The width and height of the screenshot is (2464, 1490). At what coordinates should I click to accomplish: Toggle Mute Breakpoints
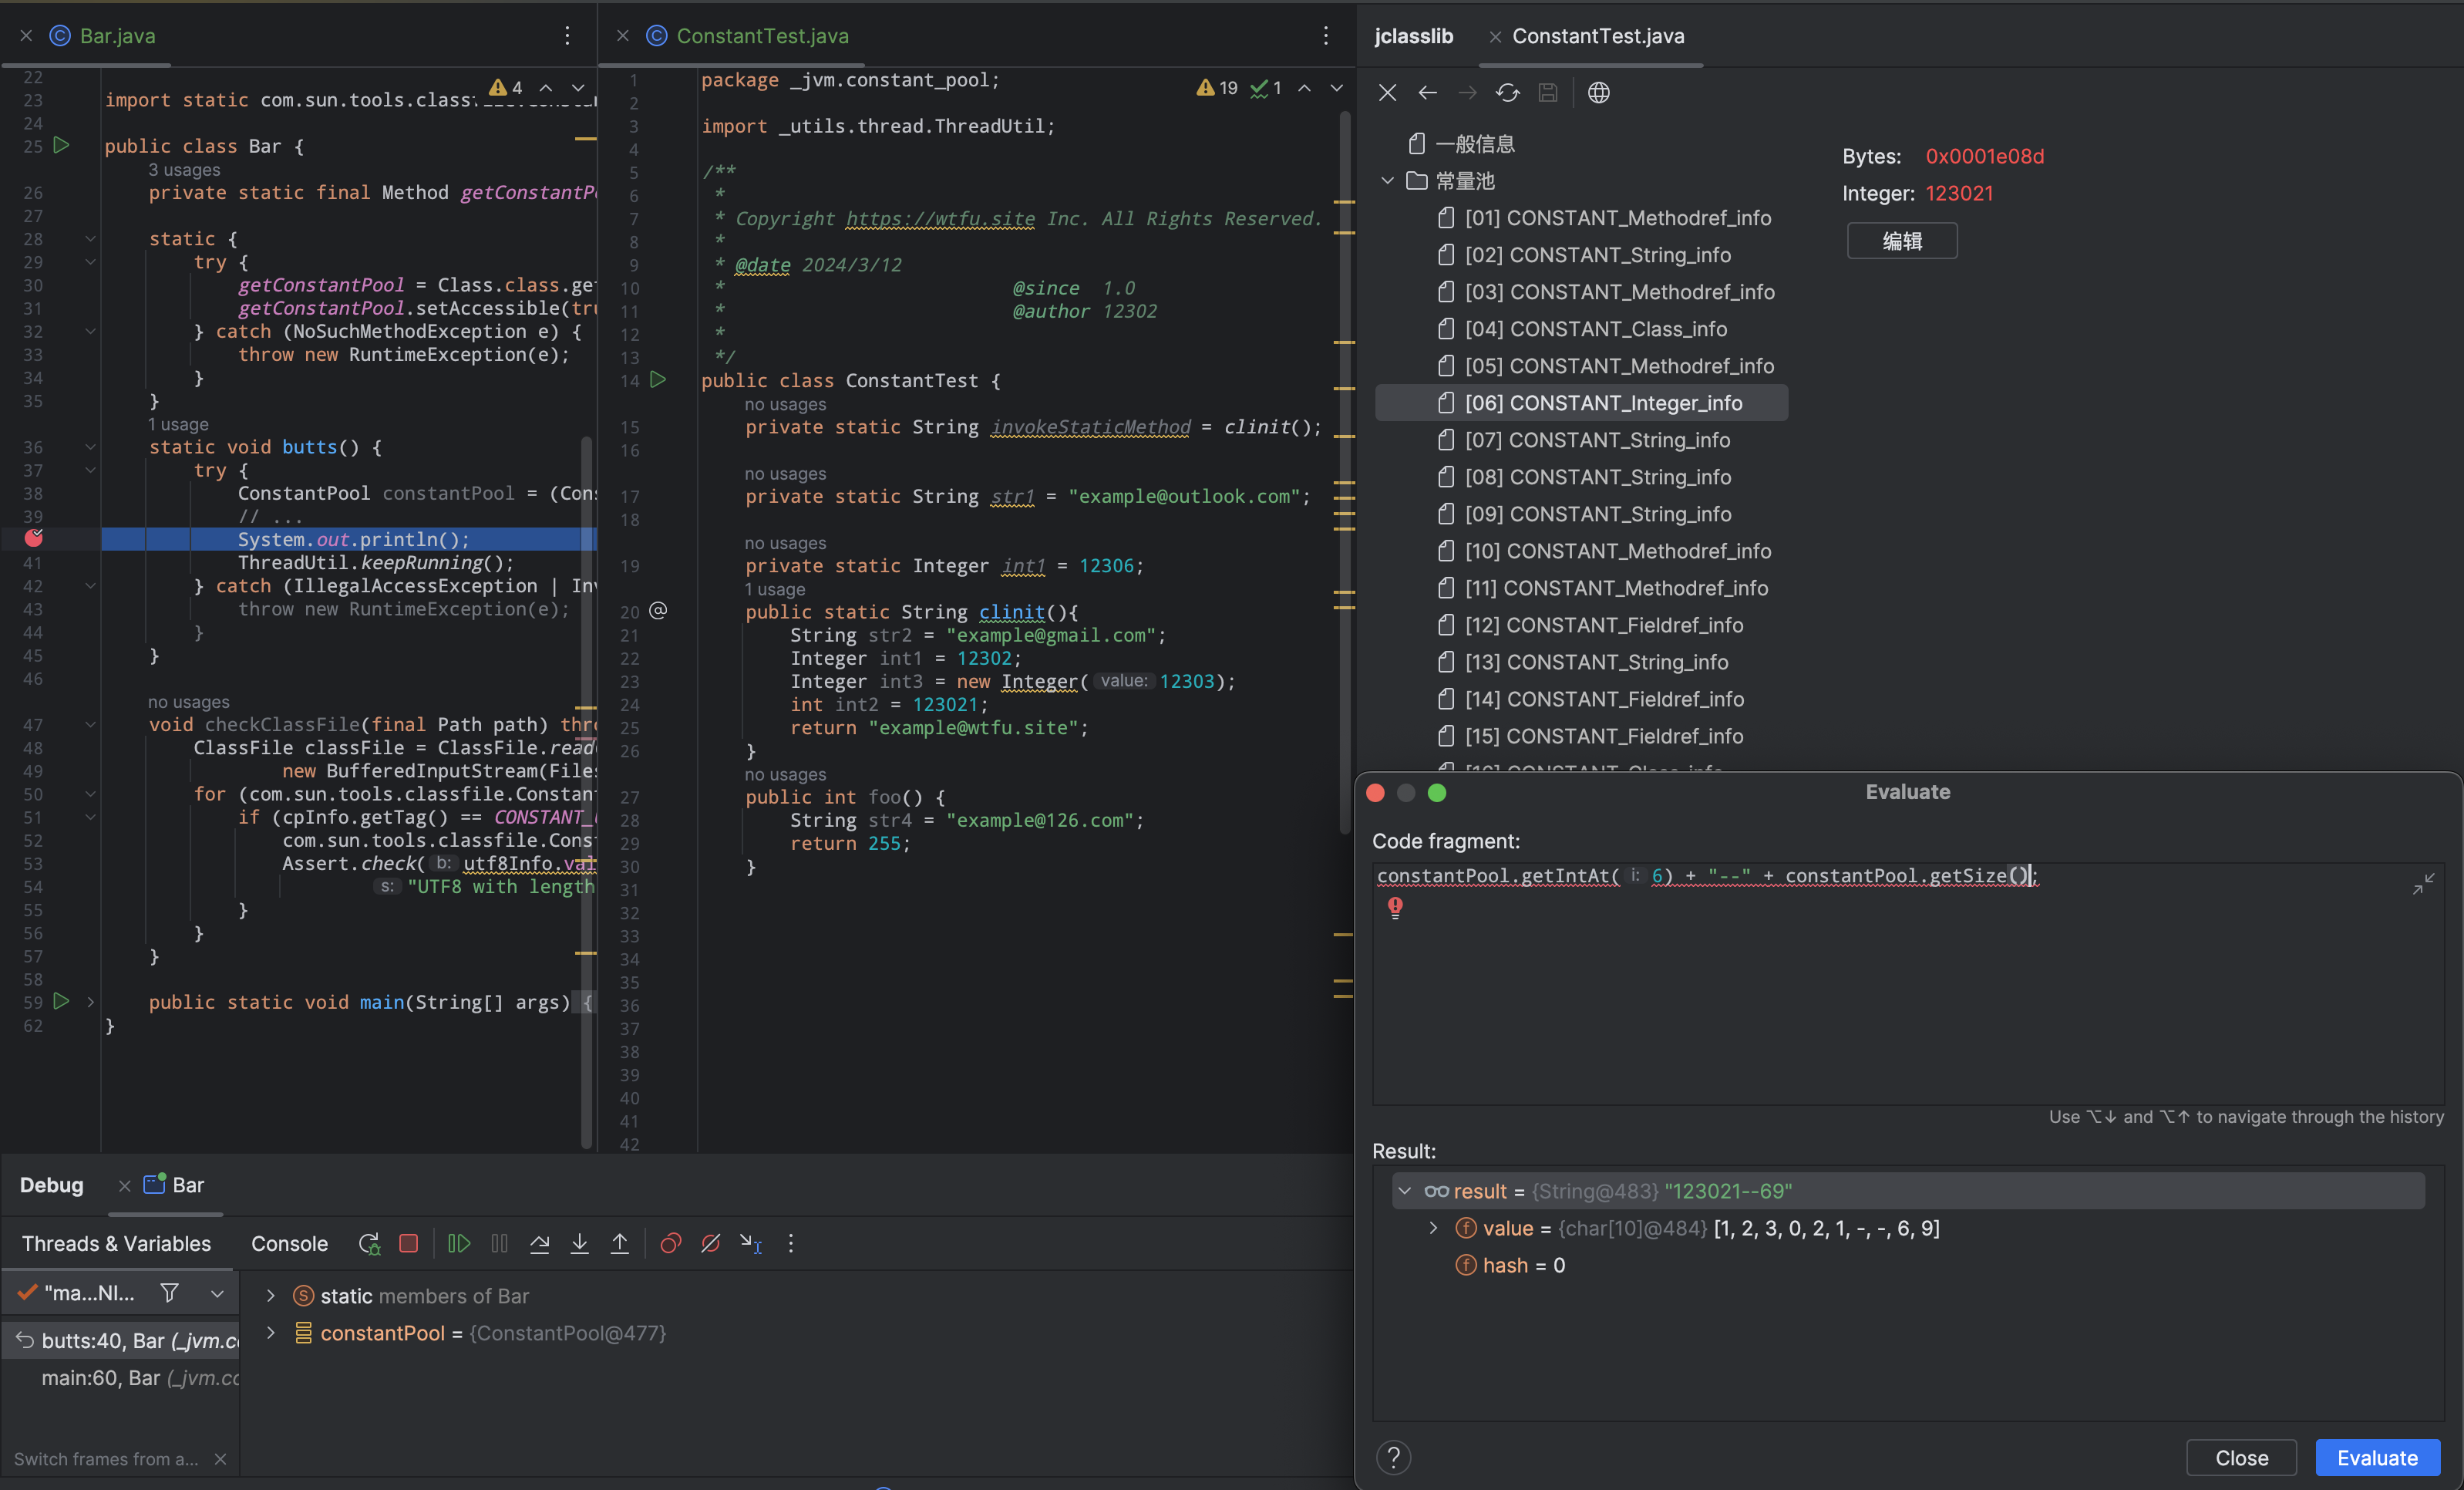pyautogui.click(x=710, y=1243)
